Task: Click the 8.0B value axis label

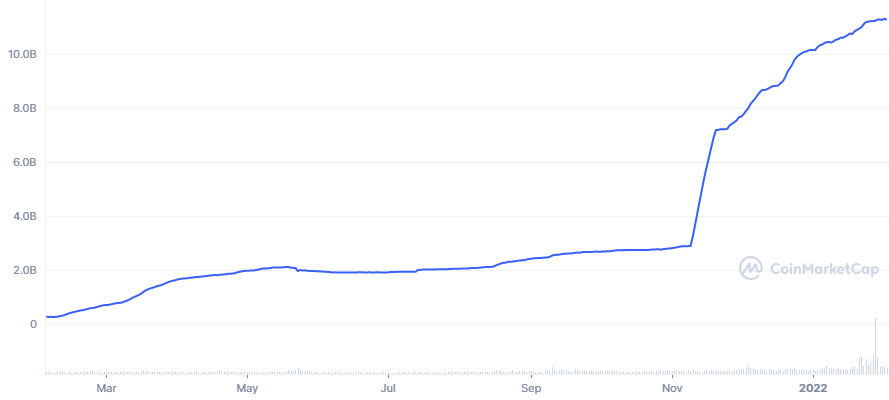Action: (25, 108)
